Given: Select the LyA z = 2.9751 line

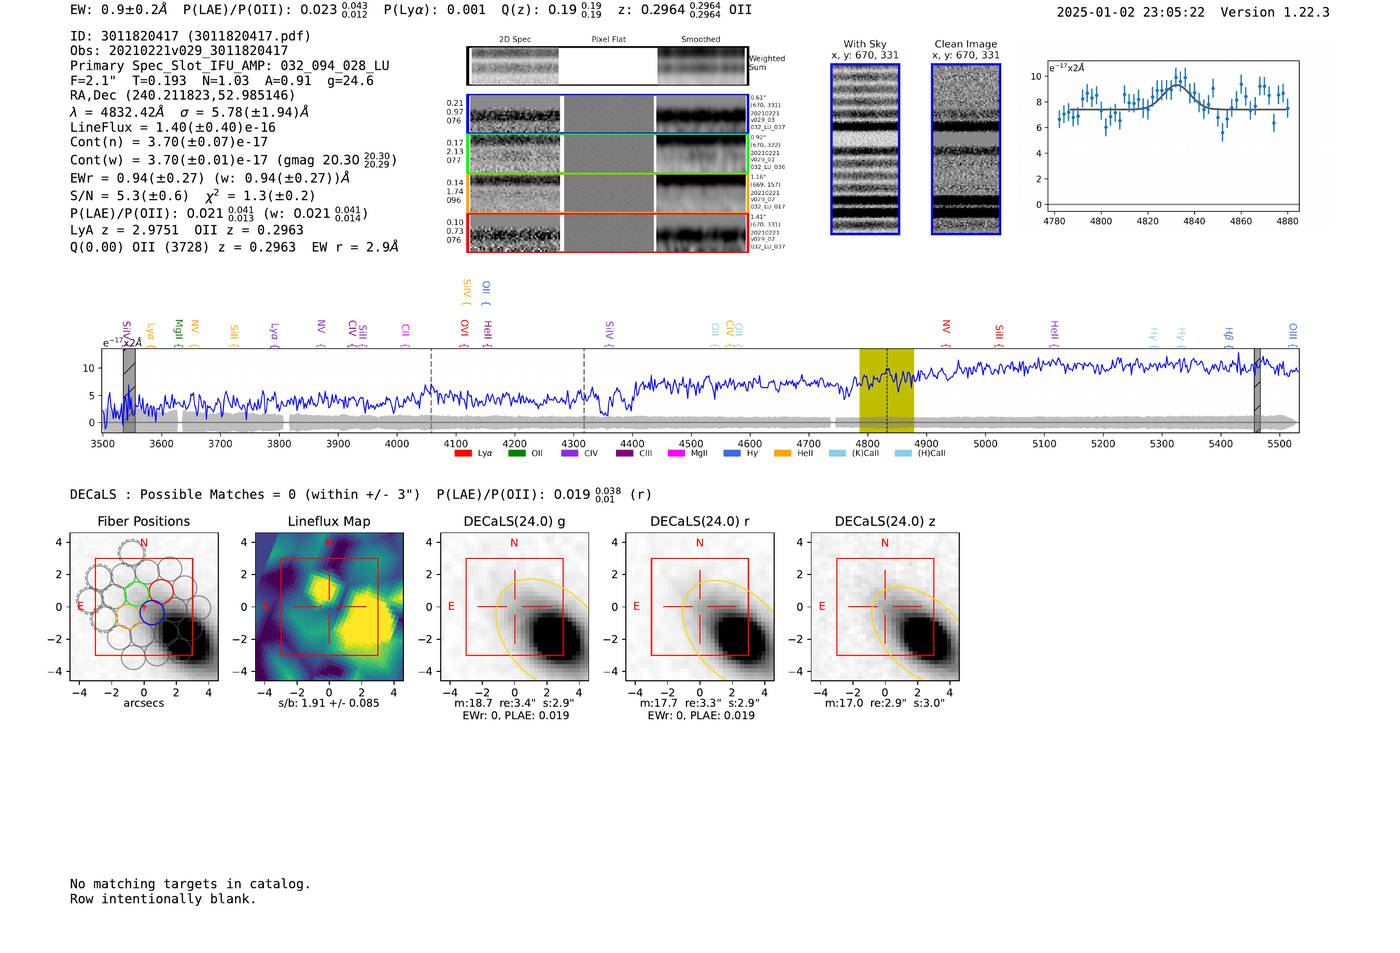Looking at the screenshot, I should point(187,230).
